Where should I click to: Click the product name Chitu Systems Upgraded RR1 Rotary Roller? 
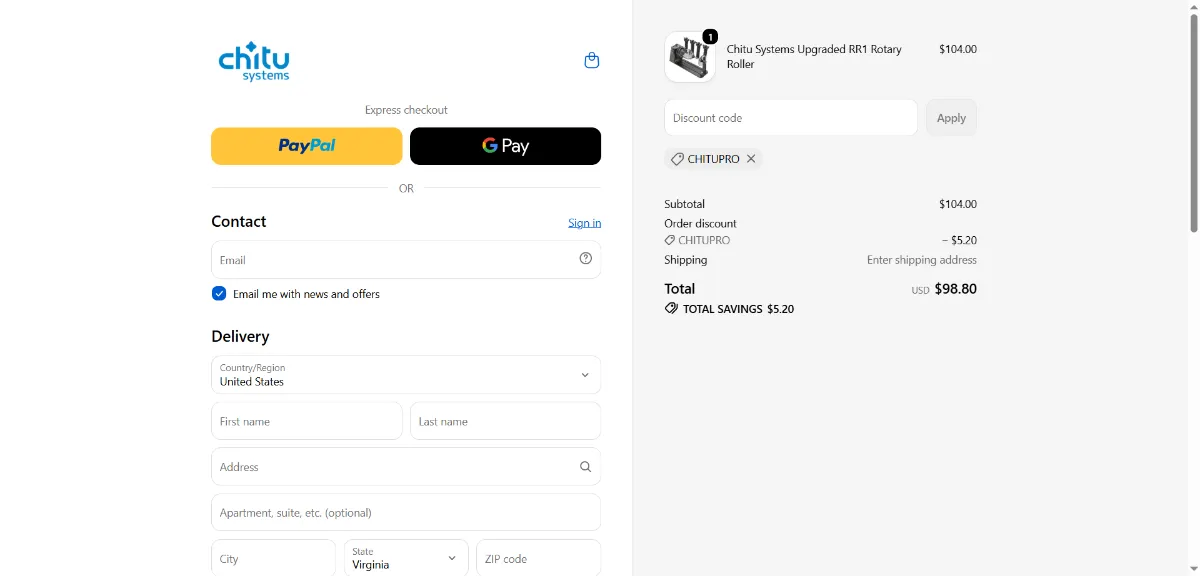(x=814, y=56)
